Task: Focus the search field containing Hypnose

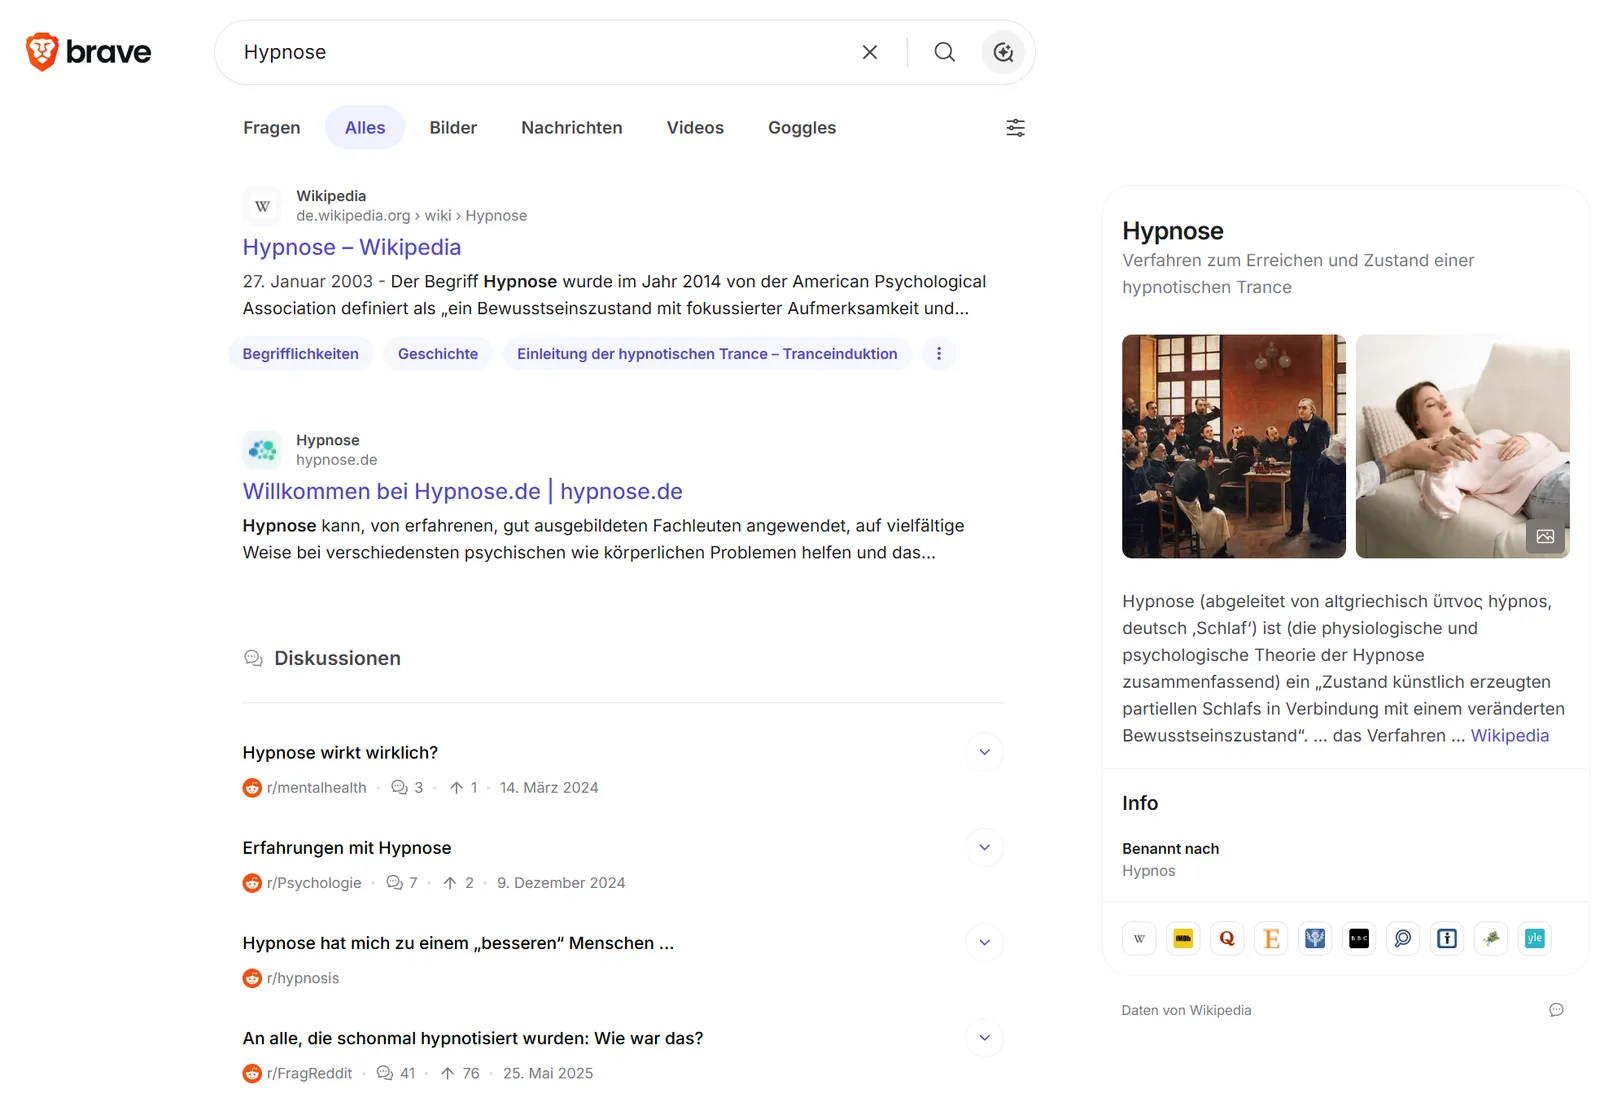Action: click(x=540, y=52)
